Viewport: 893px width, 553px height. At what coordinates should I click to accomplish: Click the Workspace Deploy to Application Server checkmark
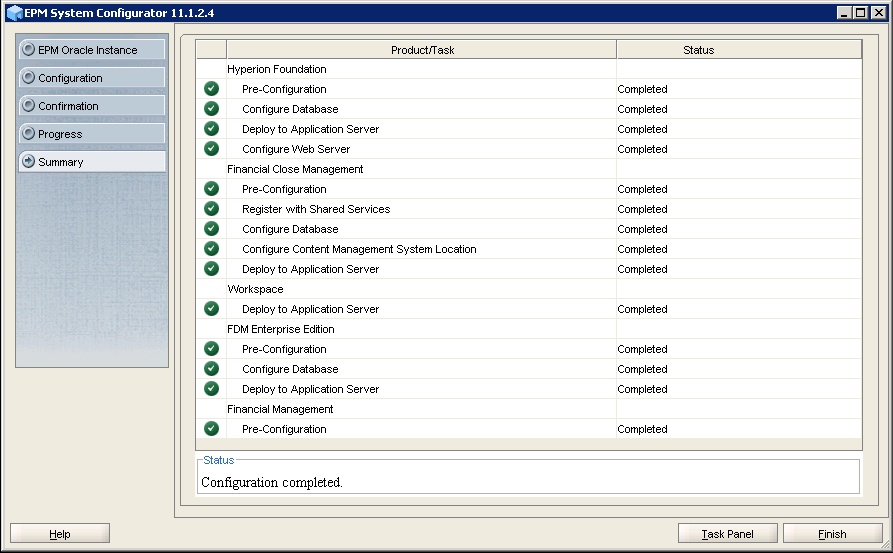click(211, 309)
